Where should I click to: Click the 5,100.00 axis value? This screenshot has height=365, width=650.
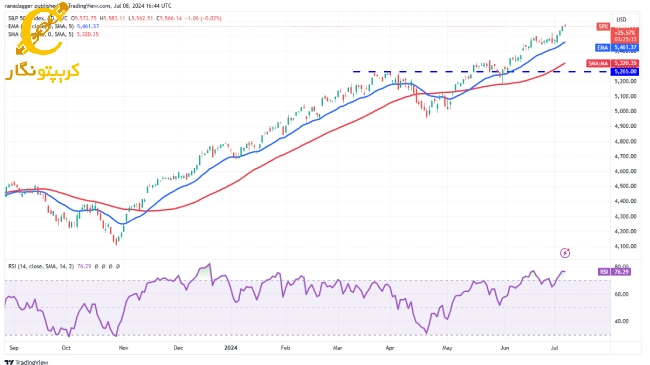[x=626, y=96]
